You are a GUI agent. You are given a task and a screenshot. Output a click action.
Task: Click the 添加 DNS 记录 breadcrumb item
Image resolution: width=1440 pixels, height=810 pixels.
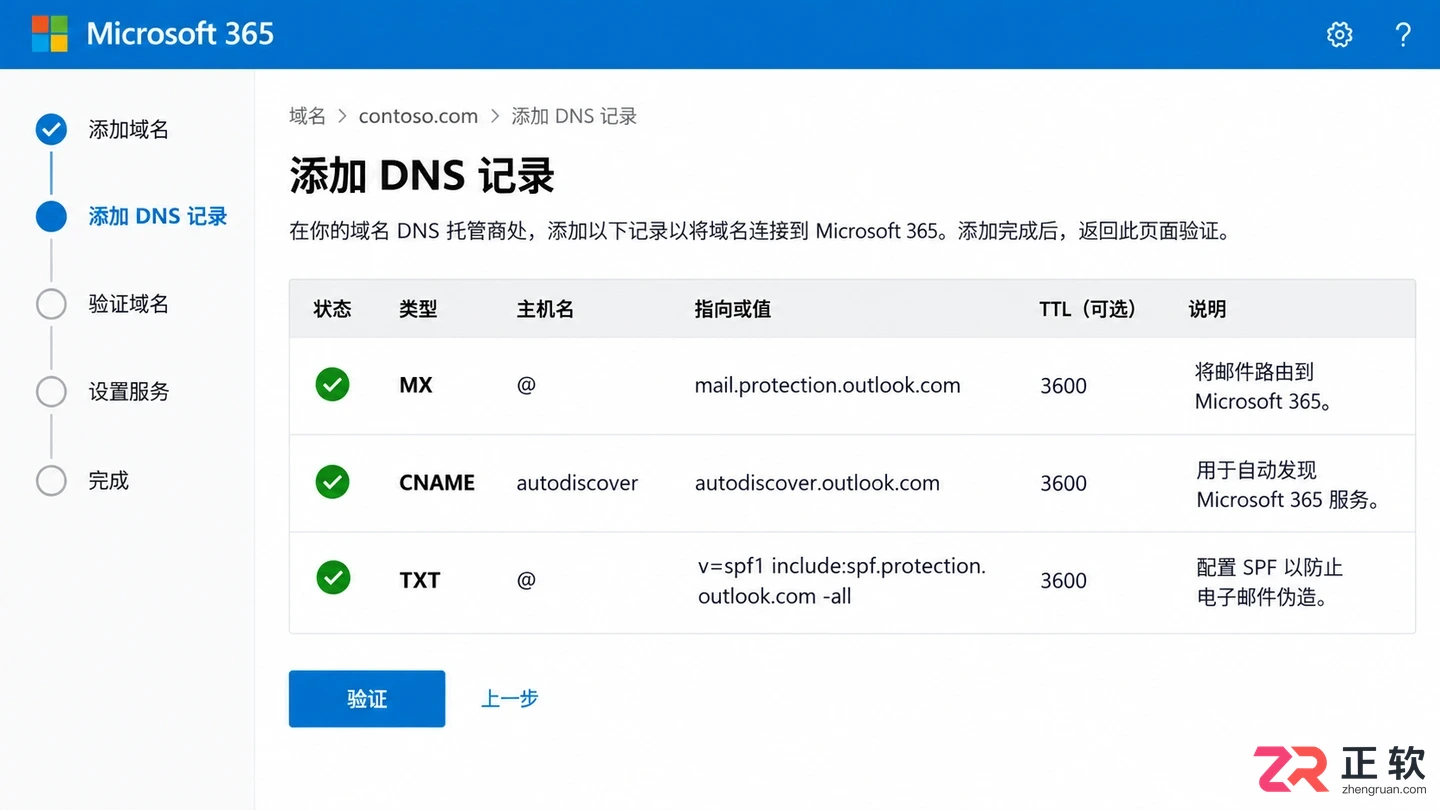point(574,116)
